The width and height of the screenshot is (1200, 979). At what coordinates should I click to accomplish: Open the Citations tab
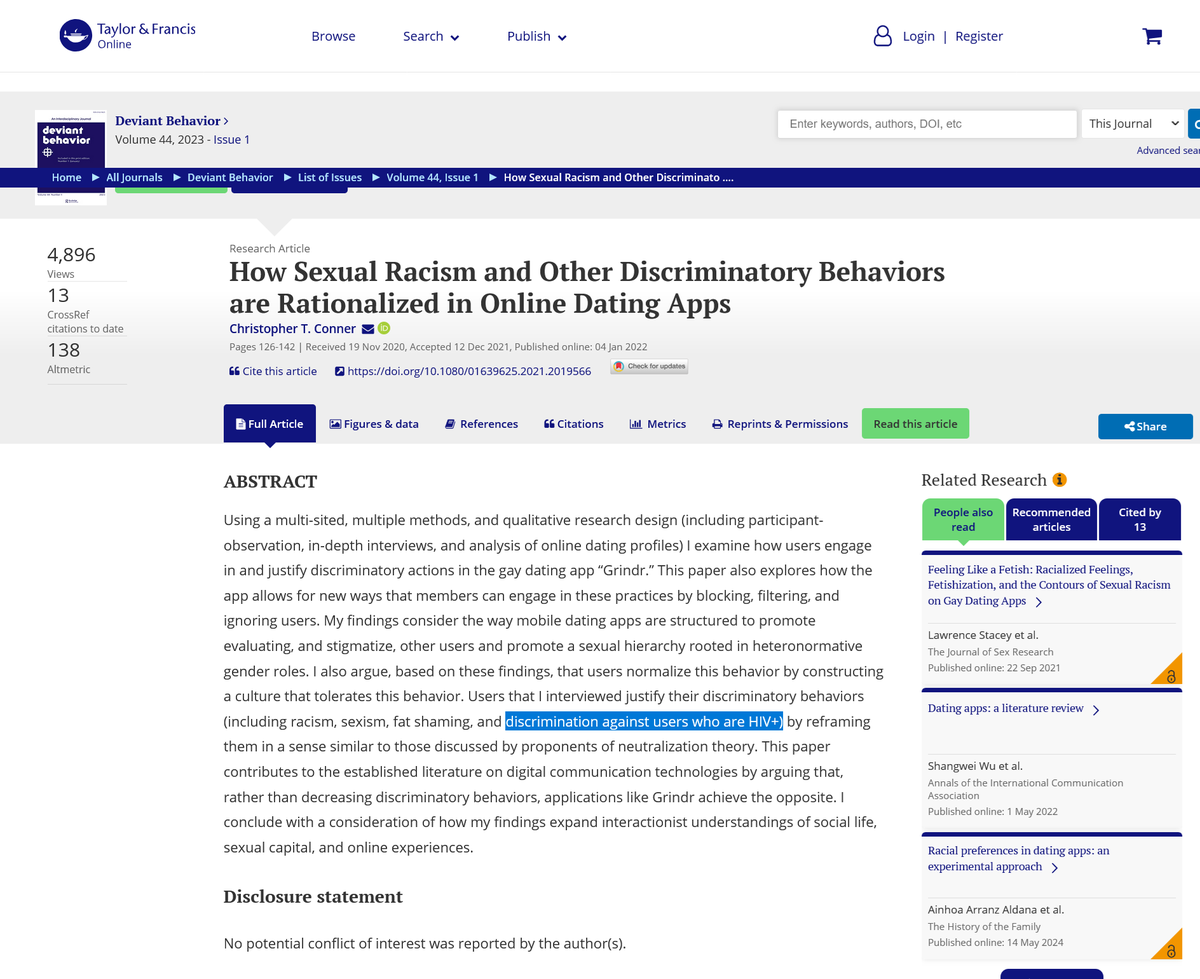pos(574,424)
